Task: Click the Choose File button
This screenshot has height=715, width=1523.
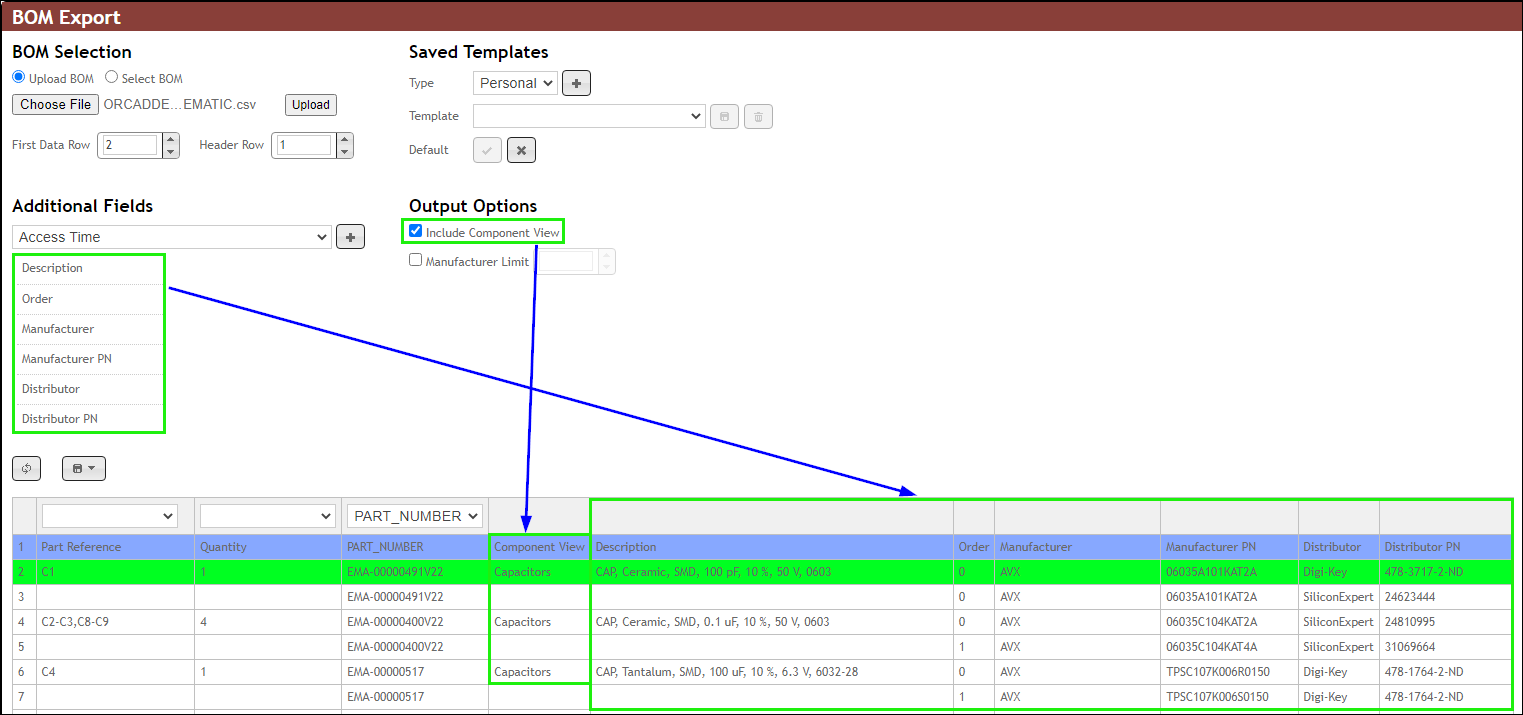Action: tap(55, 104)
